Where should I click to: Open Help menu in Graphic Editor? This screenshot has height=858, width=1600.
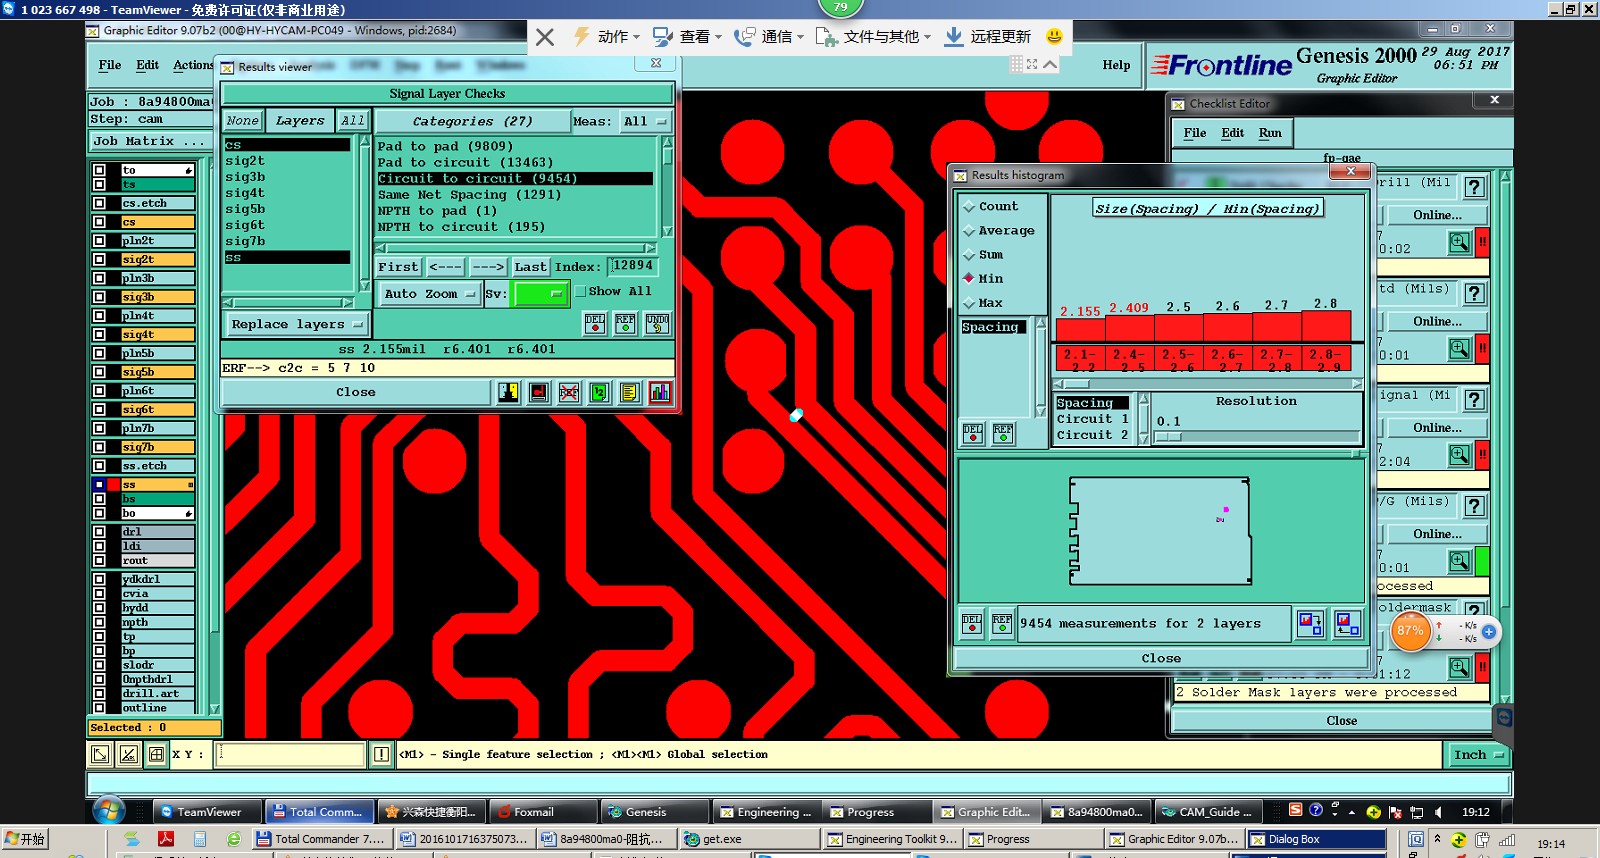1116,65
